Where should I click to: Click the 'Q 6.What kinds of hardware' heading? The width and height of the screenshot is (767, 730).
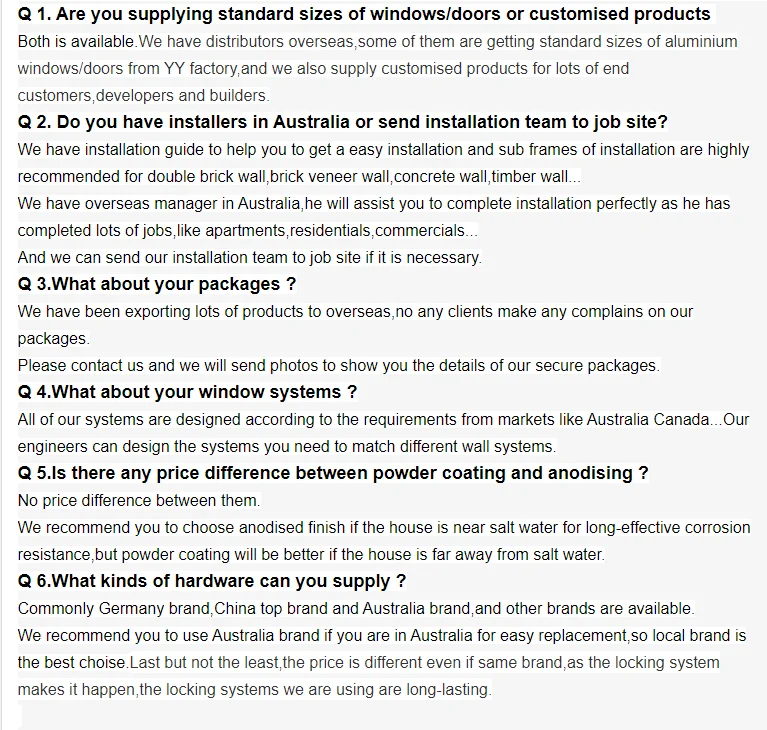212,581
